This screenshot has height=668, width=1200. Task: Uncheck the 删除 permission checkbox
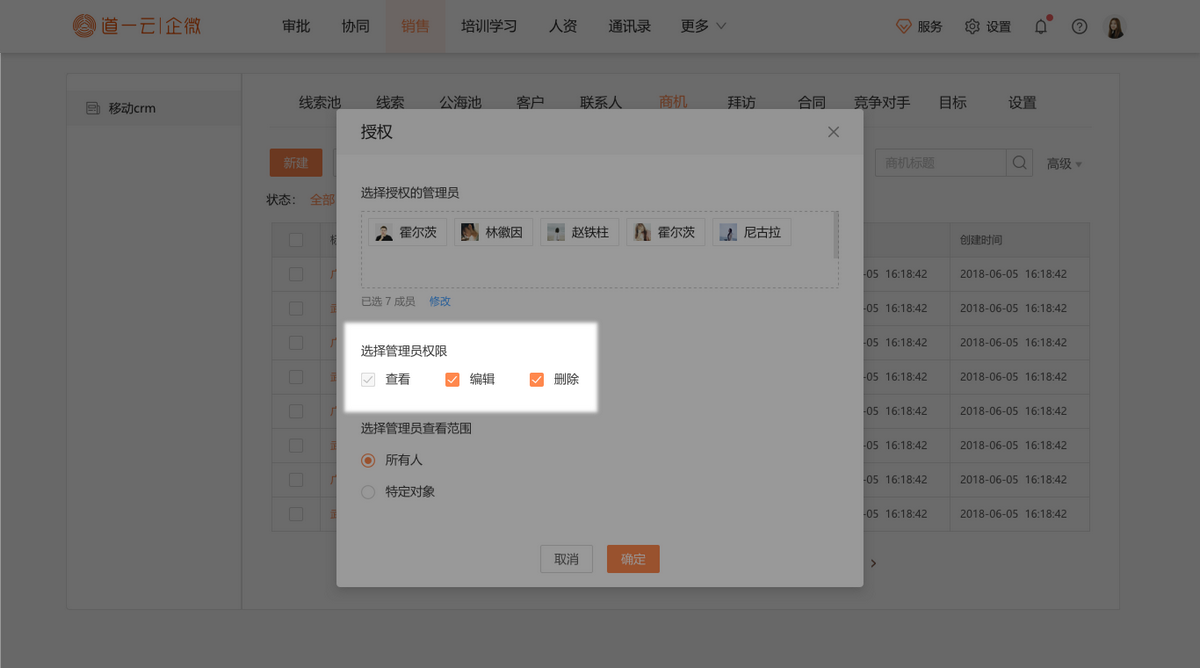536,379
